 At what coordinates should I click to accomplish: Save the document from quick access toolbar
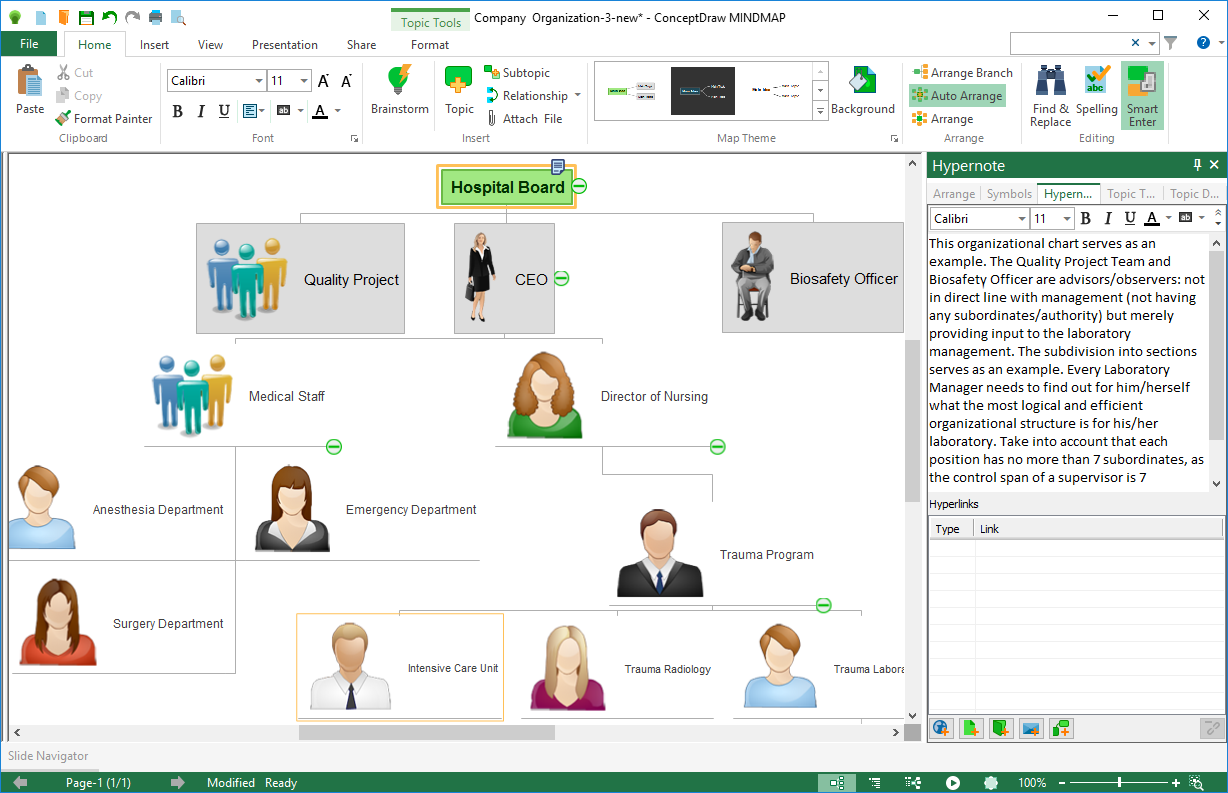pyautogui.click(x=87, y=17)
